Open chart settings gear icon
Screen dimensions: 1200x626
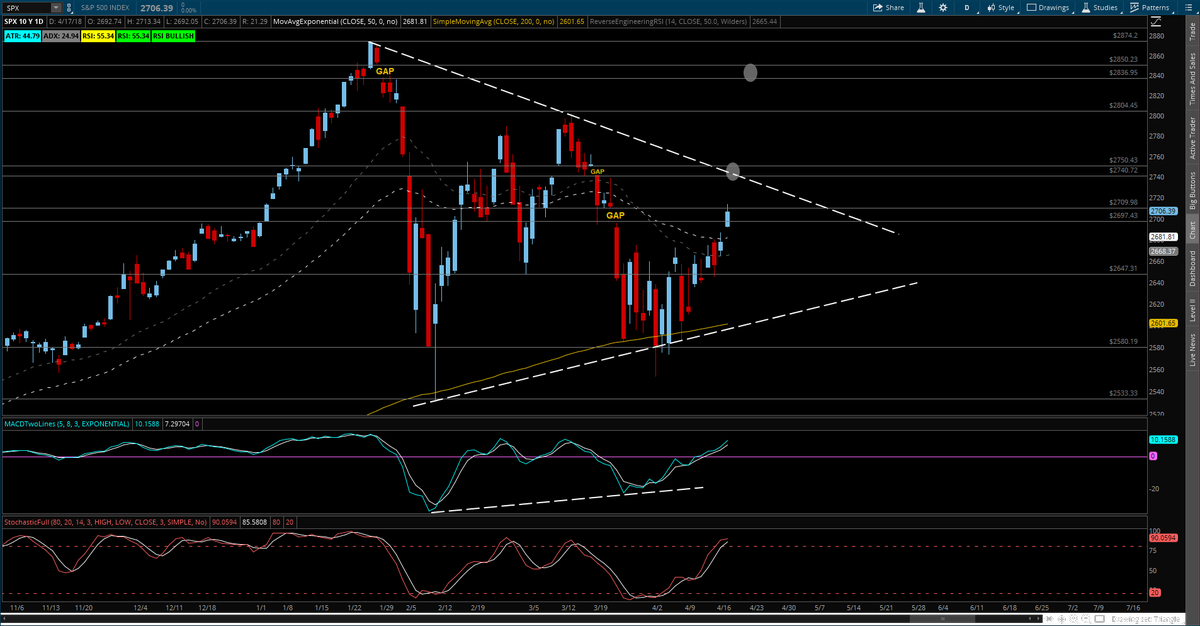(x=943, y=7)
